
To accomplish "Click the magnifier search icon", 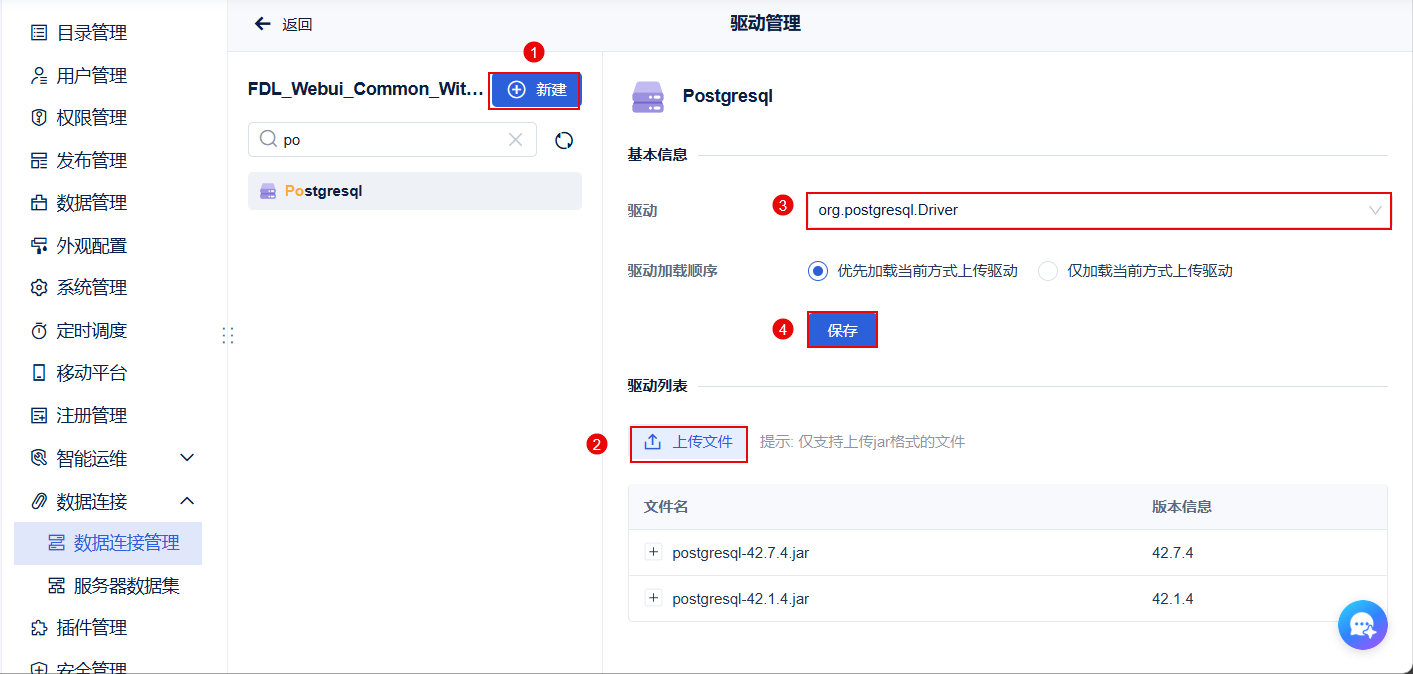I will coord(268,140).
